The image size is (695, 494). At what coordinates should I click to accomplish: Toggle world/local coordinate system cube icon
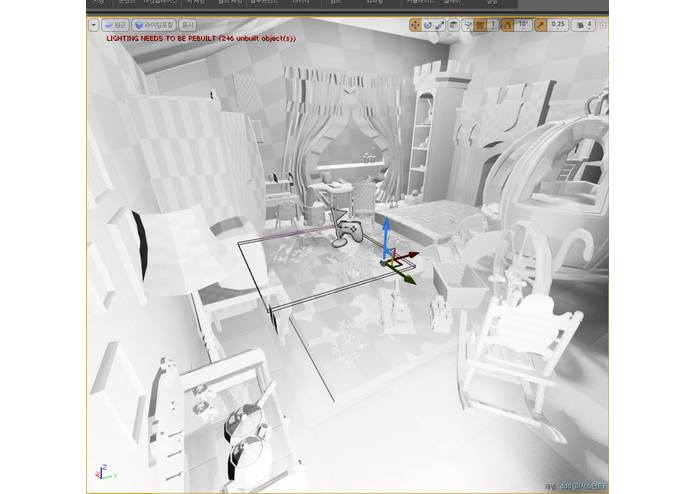click(453, 25)
